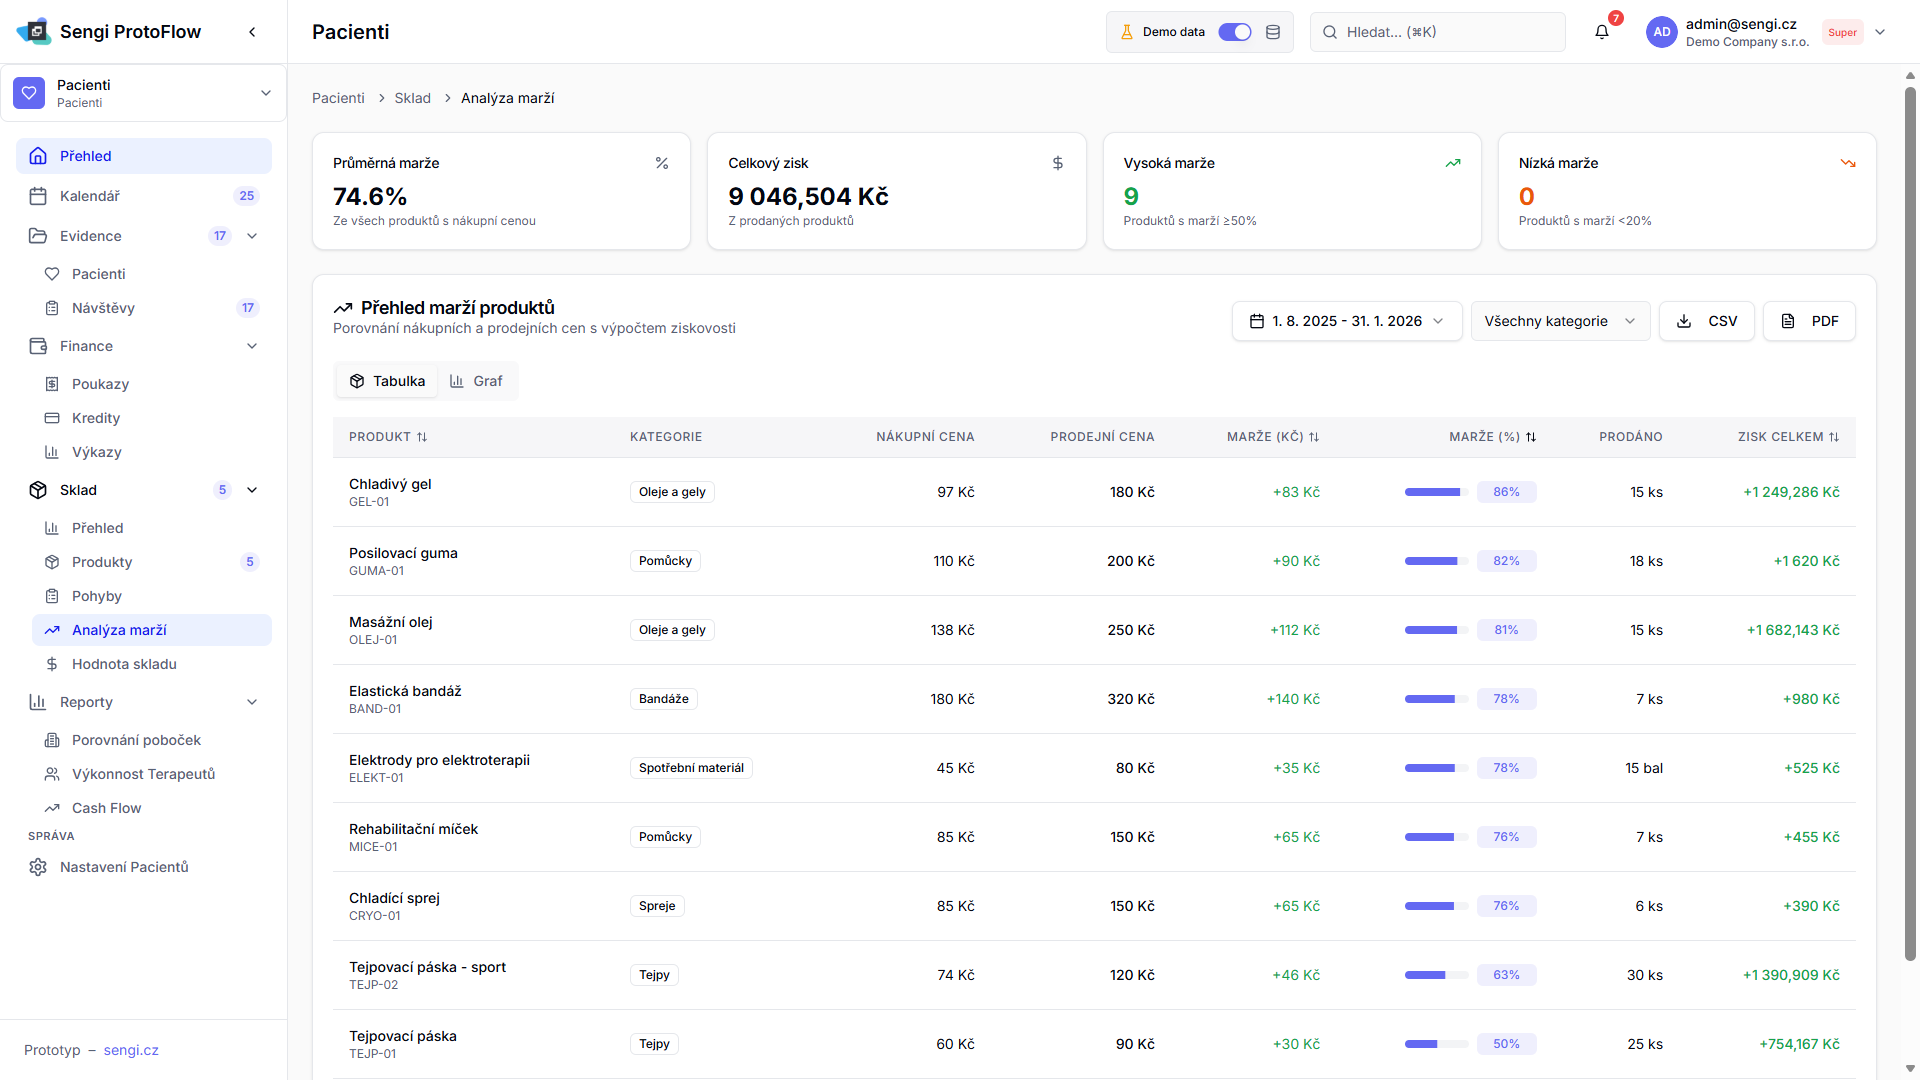
Task: Switch the view to Graf
Action: (x=476, y=381)
